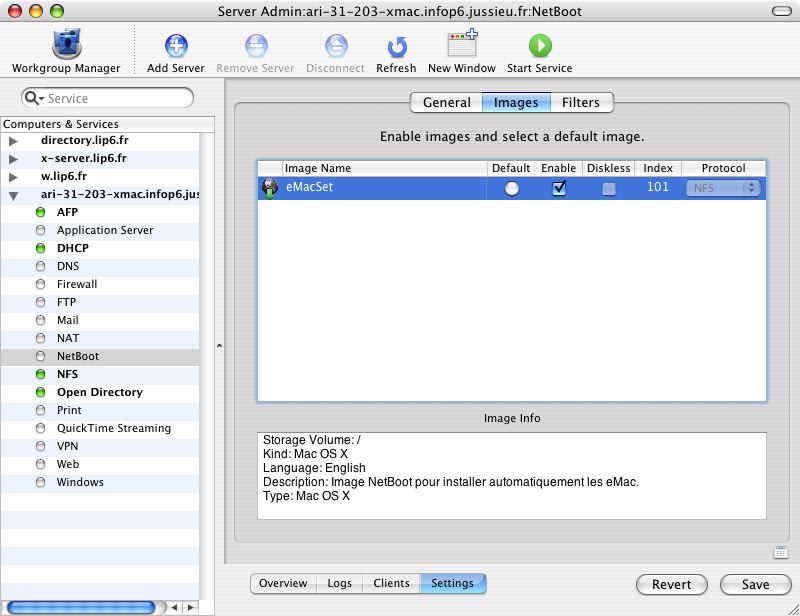Viewport: 800px width, 616px height.
Task: Click the eMacSet image icon
Action: point(270,188)
